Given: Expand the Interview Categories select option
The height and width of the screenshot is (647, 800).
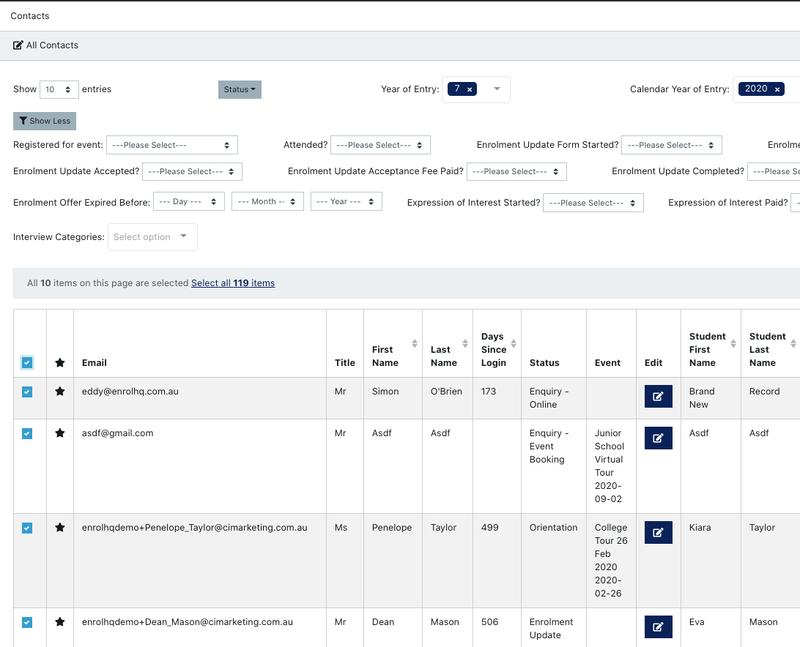Looking at the screenshot, I should [153, 237].
